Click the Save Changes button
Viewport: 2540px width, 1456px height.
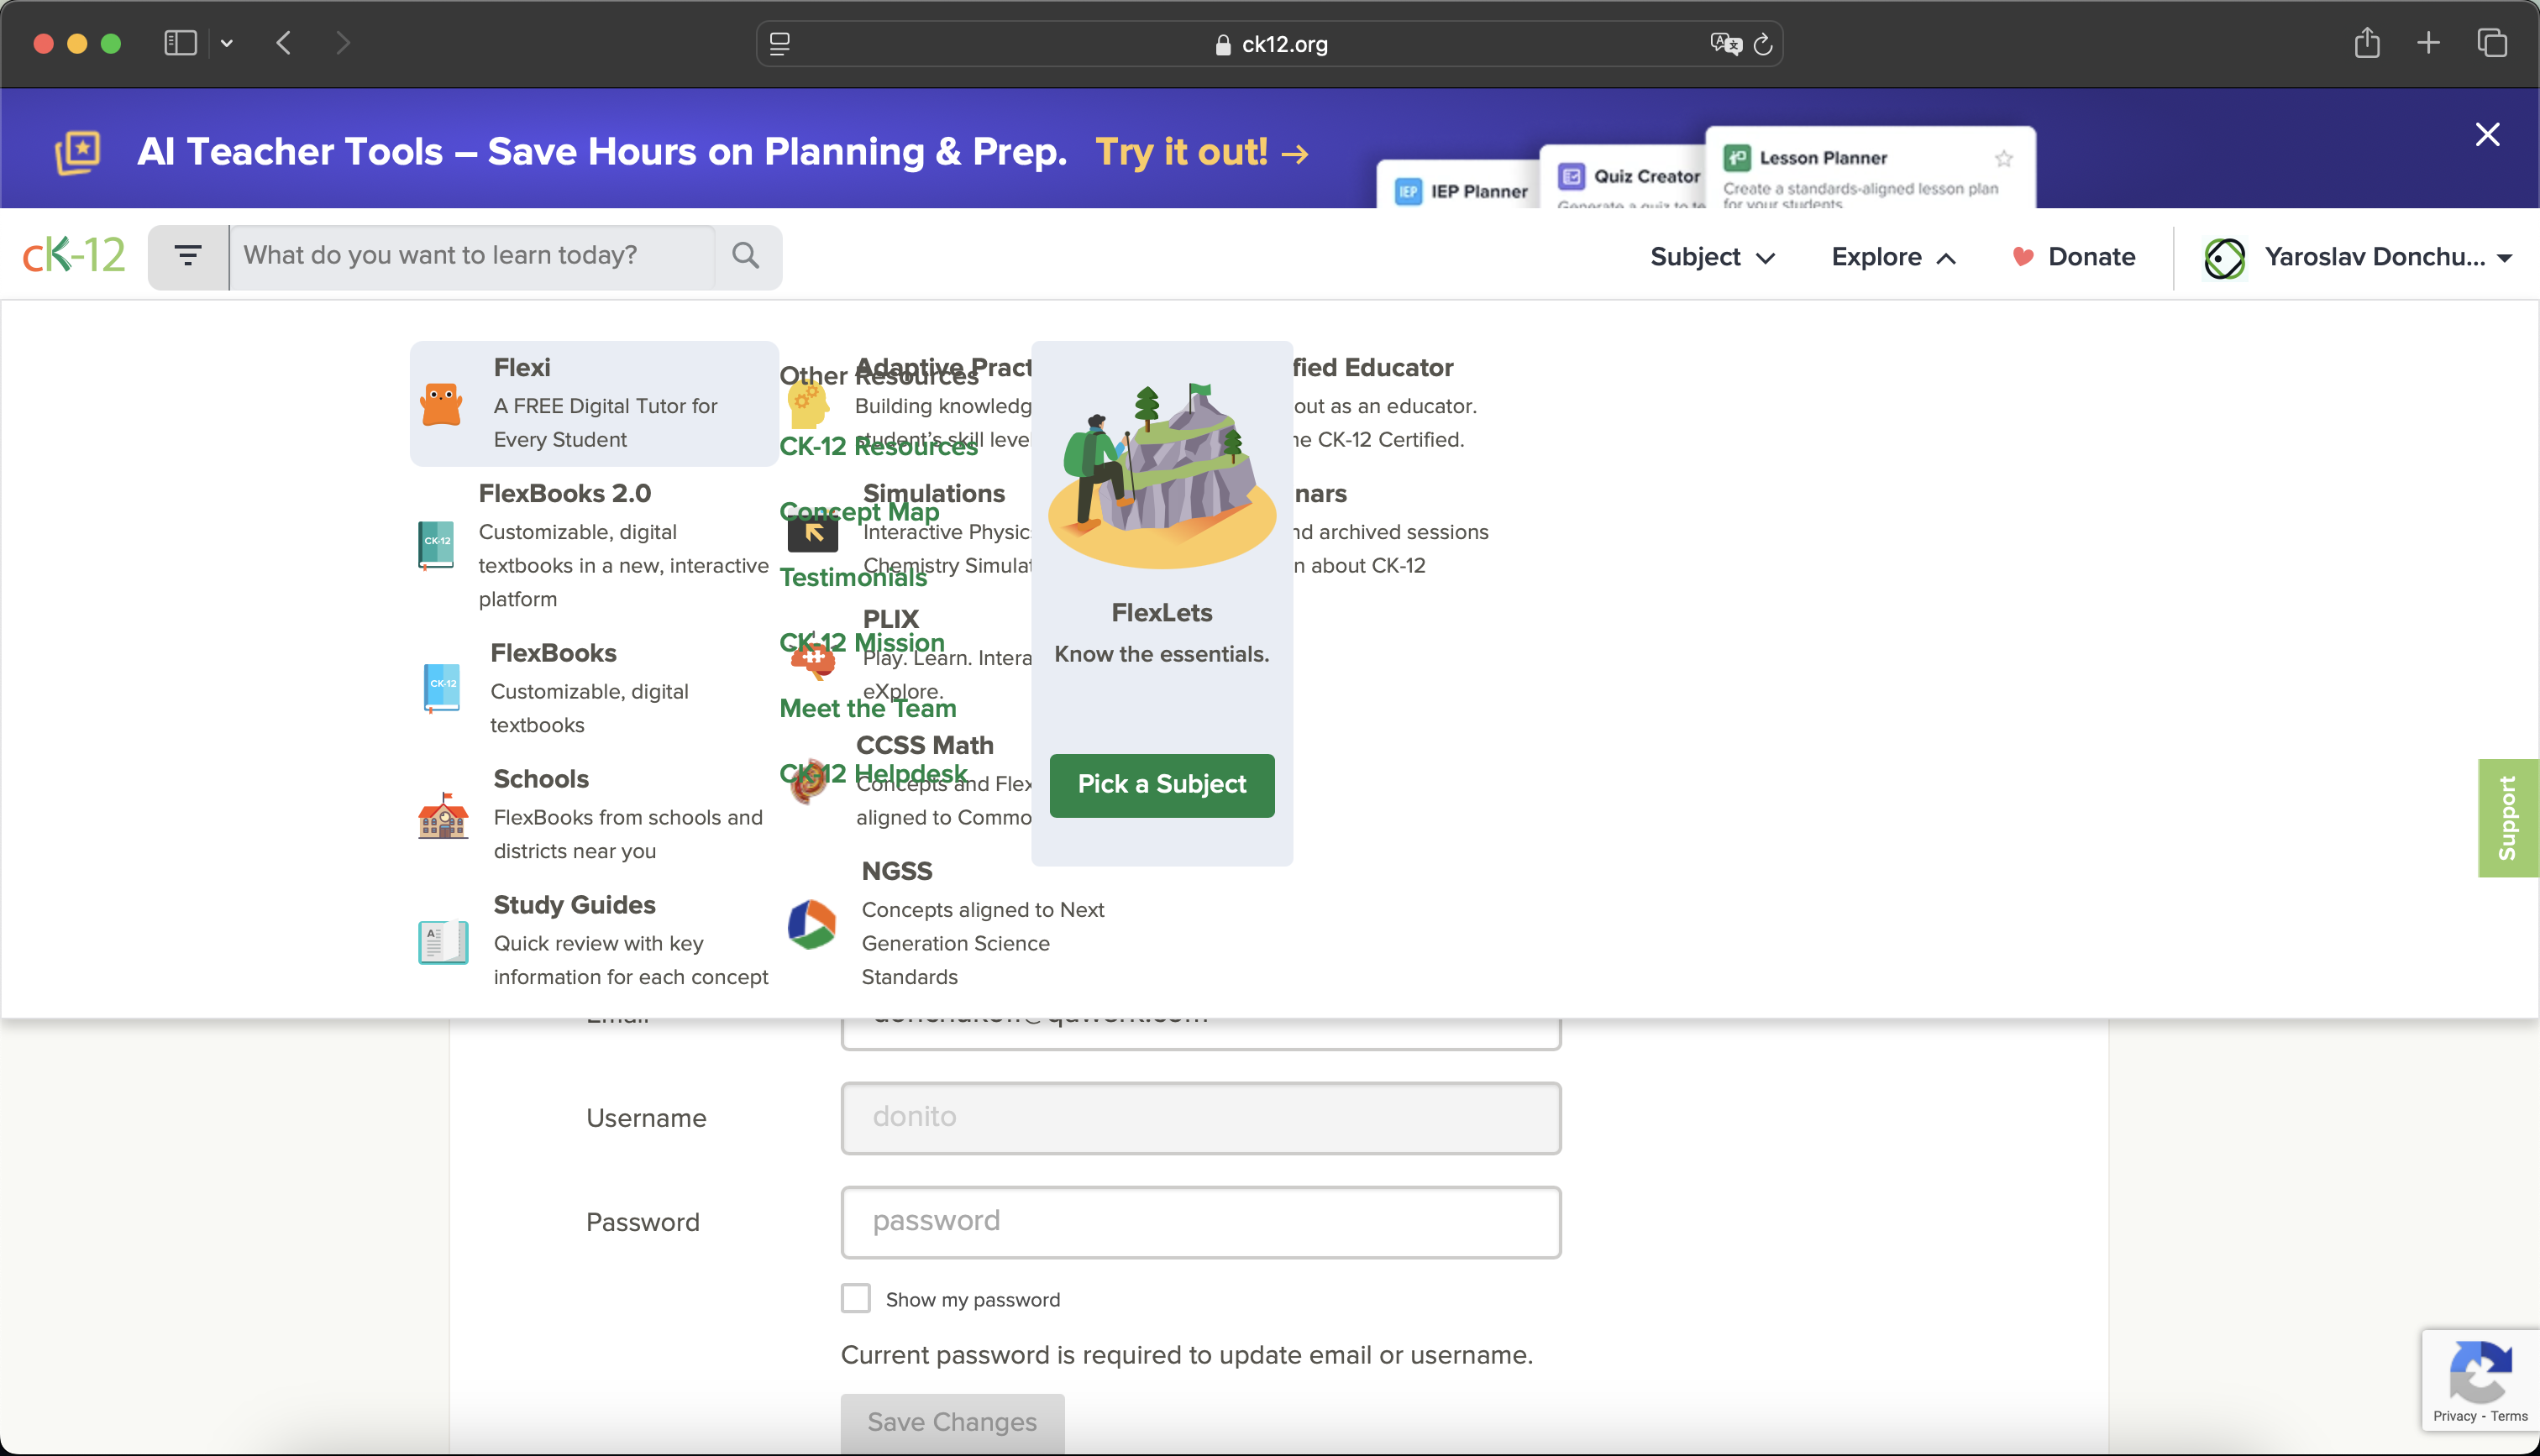(x=952, y=1422)
